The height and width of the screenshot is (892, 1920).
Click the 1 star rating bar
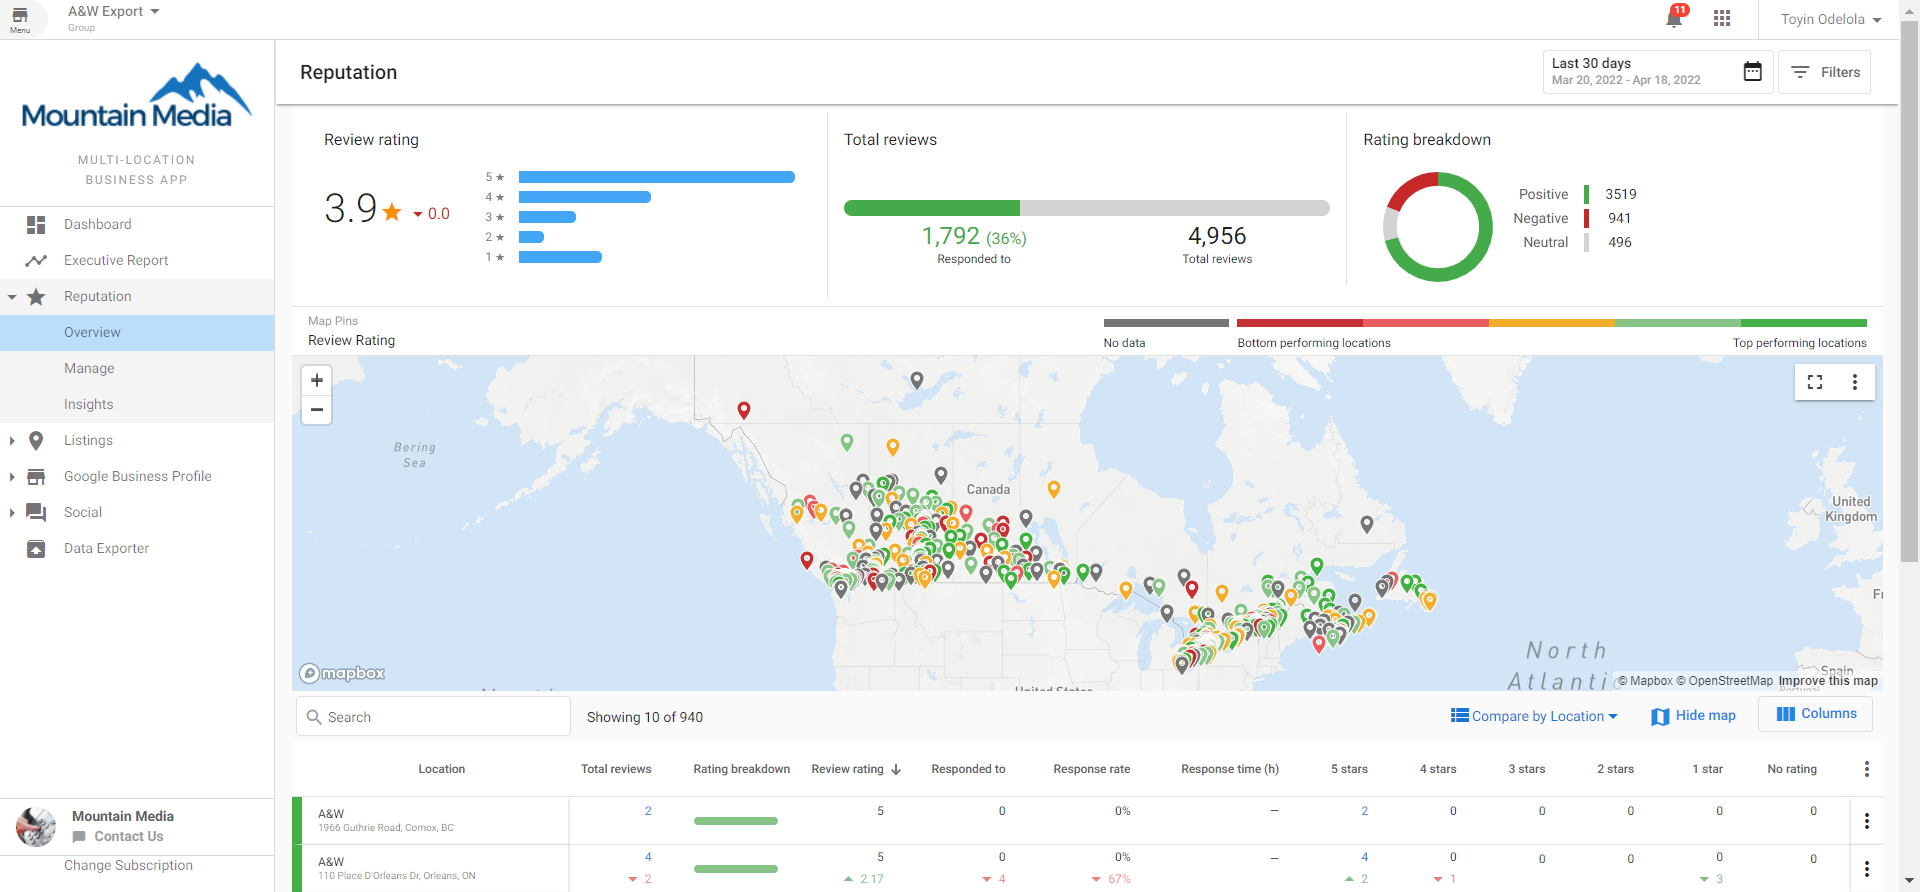tap(560, 257)
